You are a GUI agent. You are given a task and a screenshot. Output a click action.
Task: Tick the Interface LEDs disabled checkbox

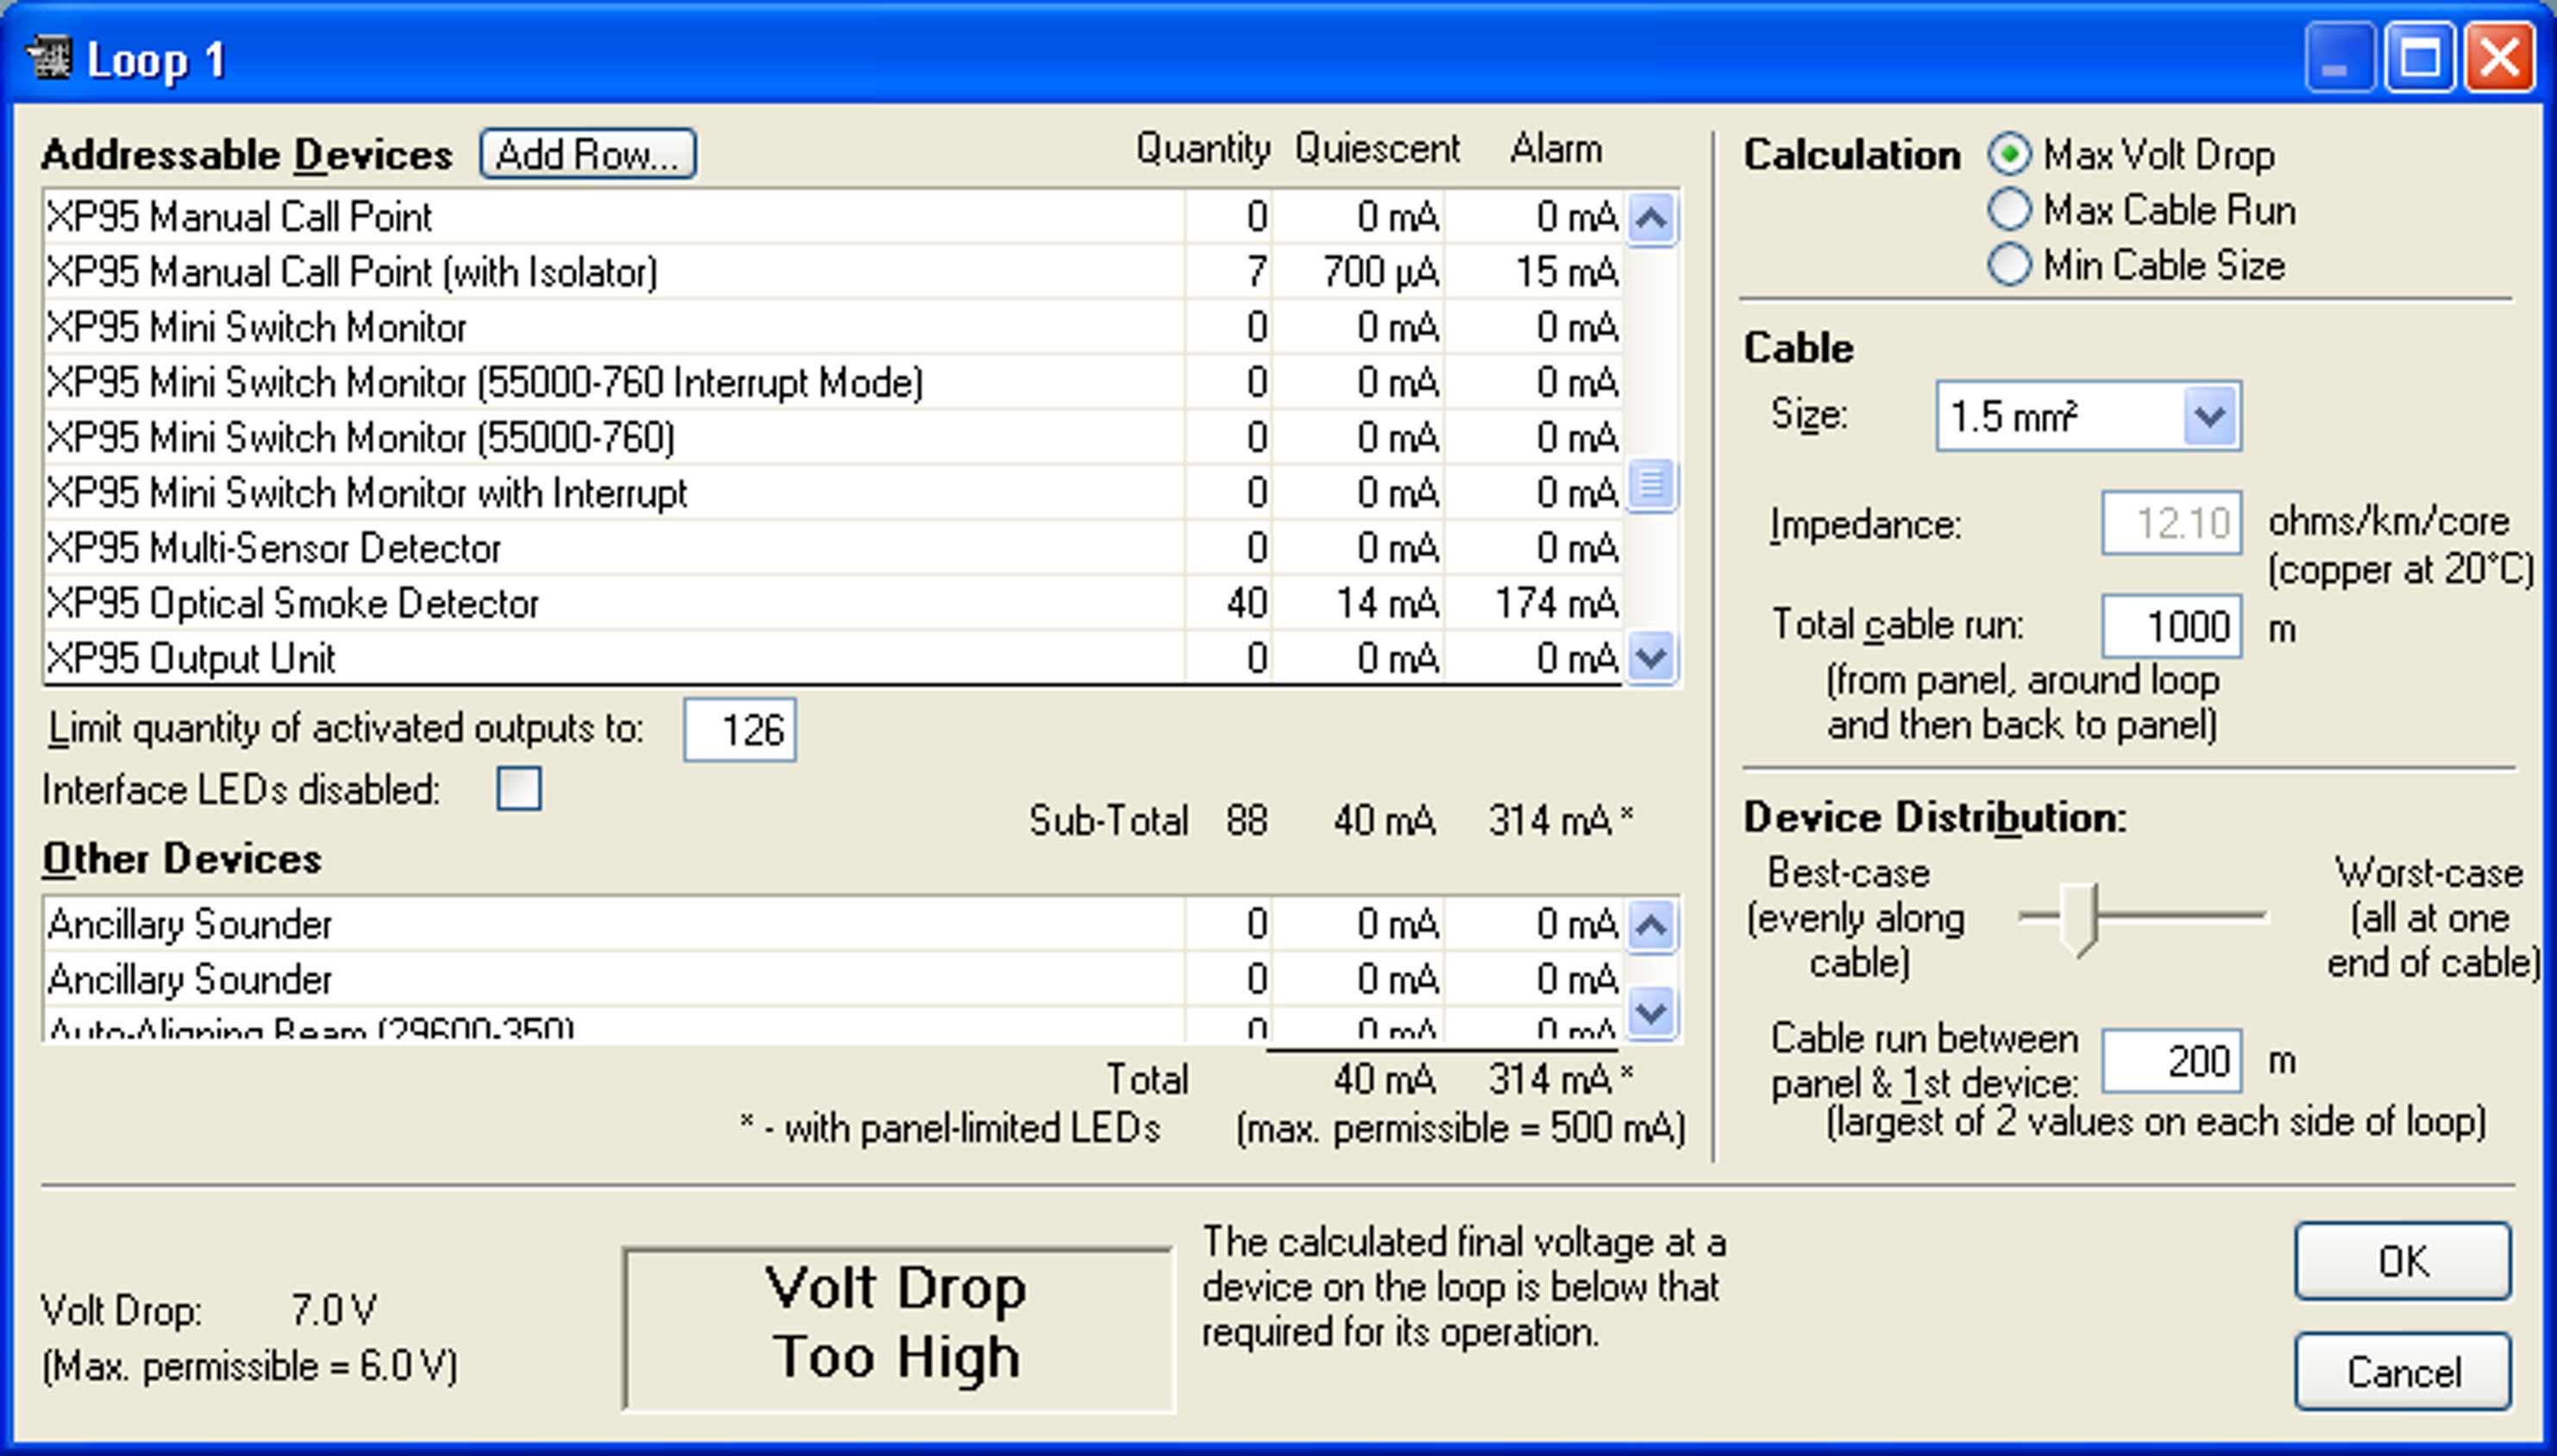[519, 789]
